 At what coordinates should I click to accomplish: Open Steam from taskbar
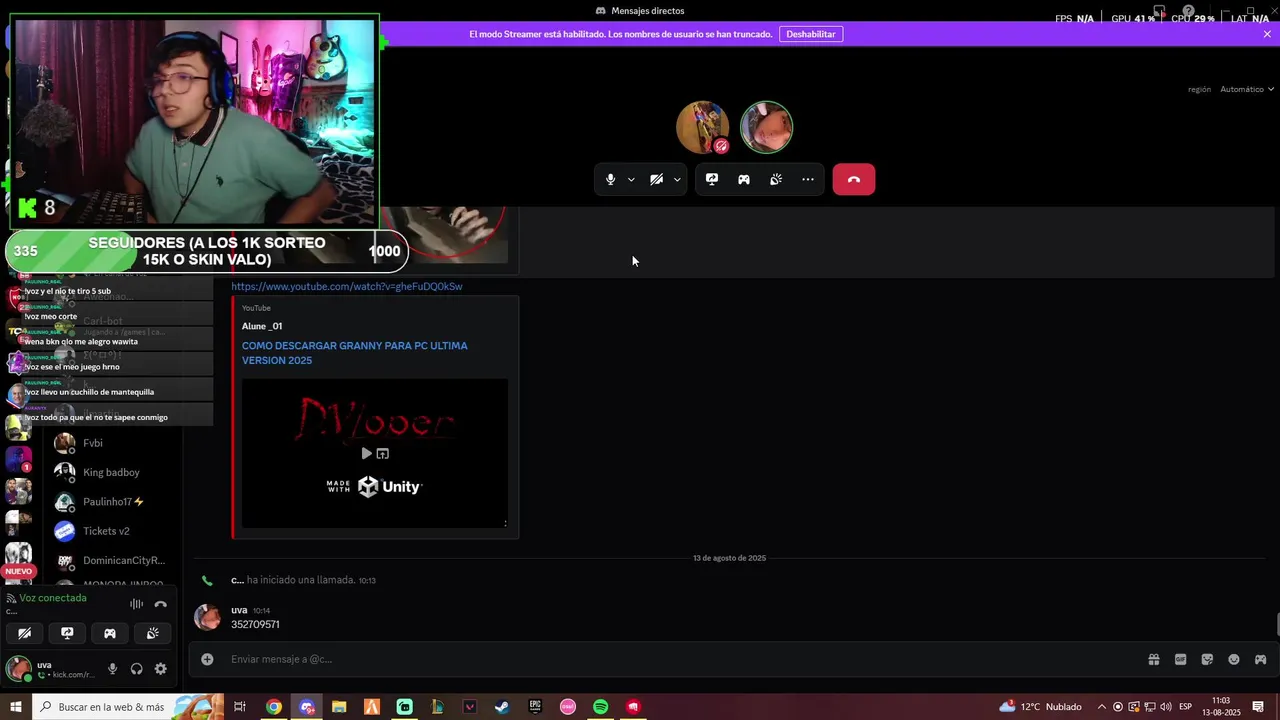(x=502, y=707)
